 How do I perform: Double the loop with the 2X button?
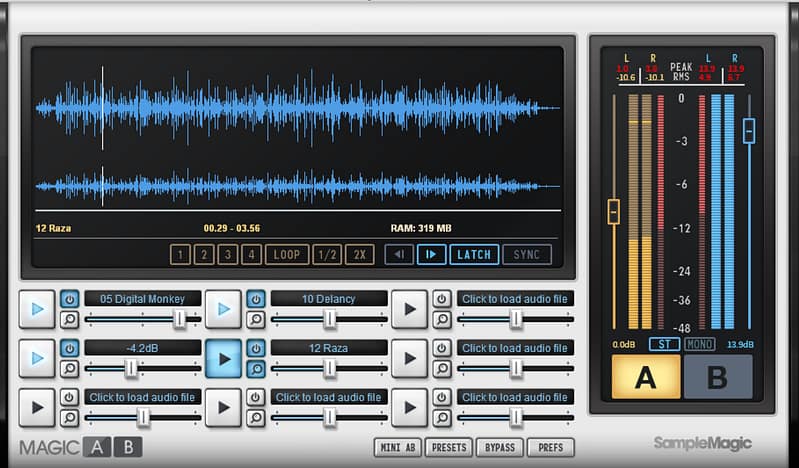pos(360,254)
